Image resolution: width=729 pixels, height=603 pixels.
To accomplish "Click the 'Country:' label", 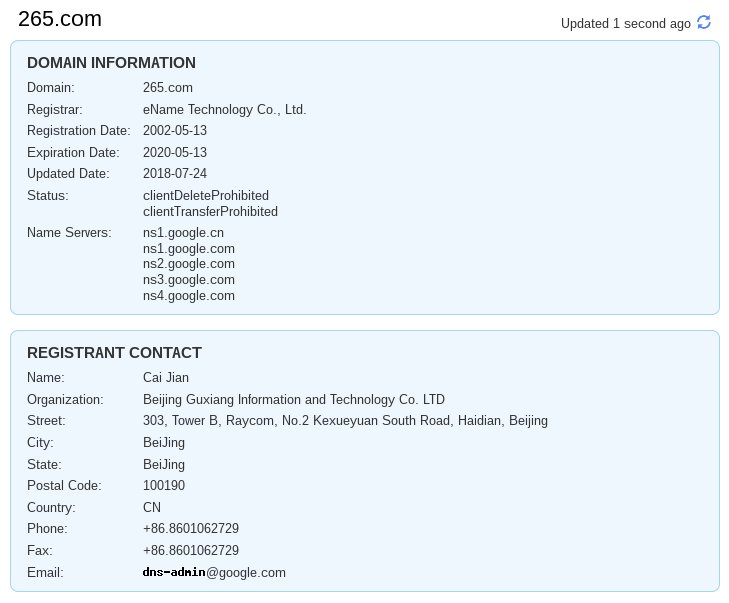I will click(51, 507).
